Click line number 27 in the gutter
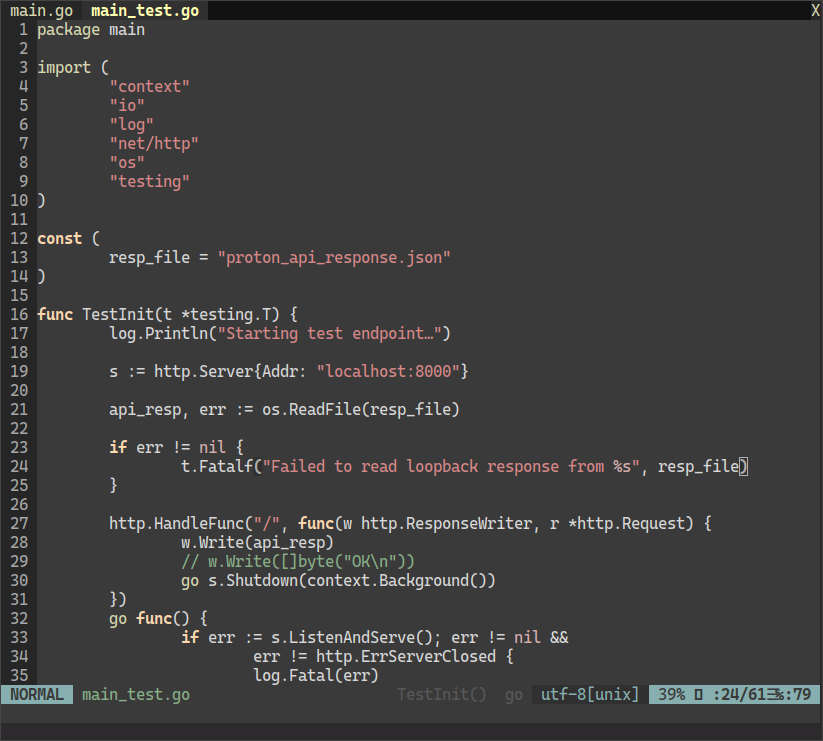823x741 pixels. coord(19,523)
